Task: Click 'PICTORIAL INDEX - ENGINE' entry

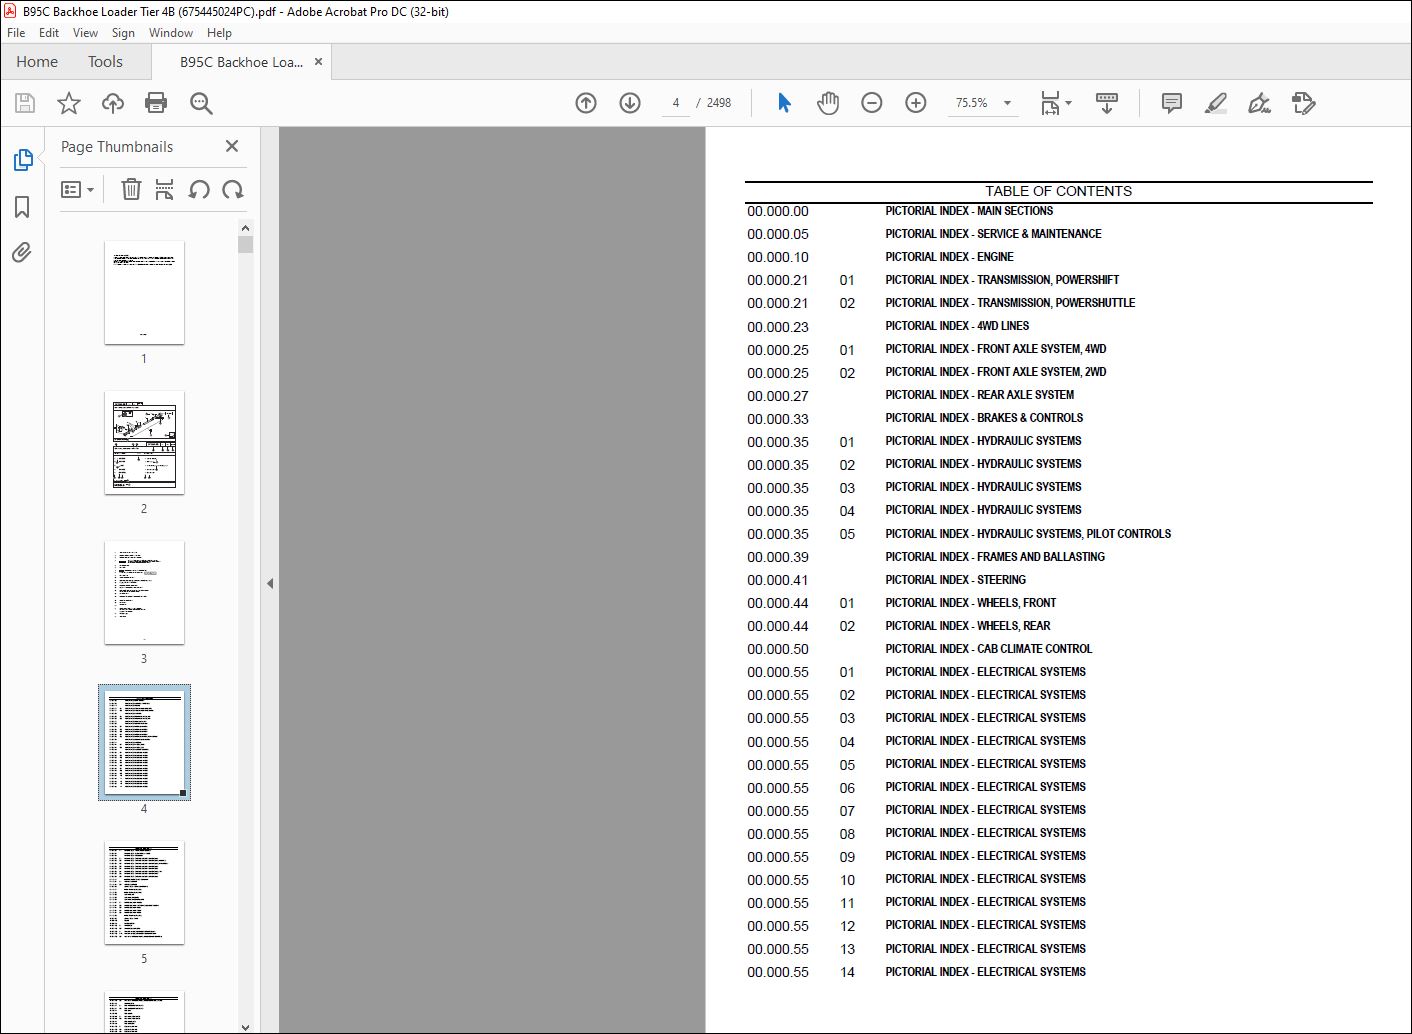Action: pos(949,257)
